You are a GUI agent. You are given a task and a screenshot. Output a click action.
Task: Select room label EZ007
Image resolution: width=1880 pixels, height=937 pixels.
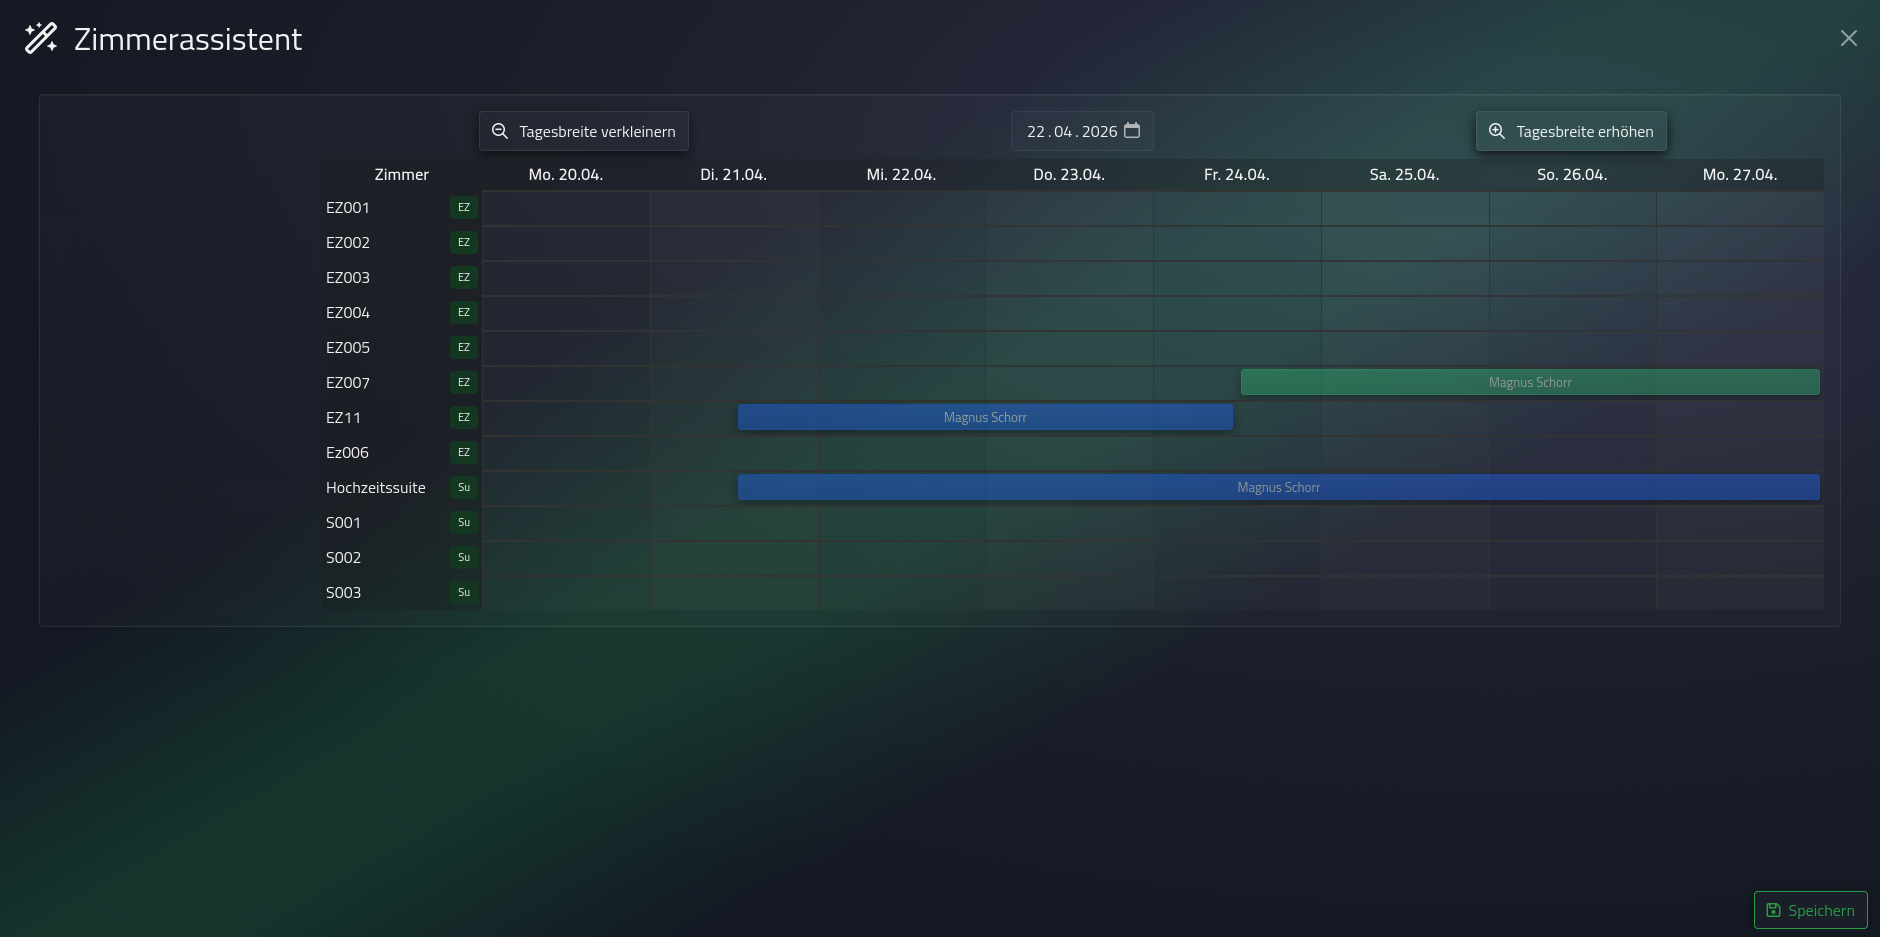tap(348, 383)
